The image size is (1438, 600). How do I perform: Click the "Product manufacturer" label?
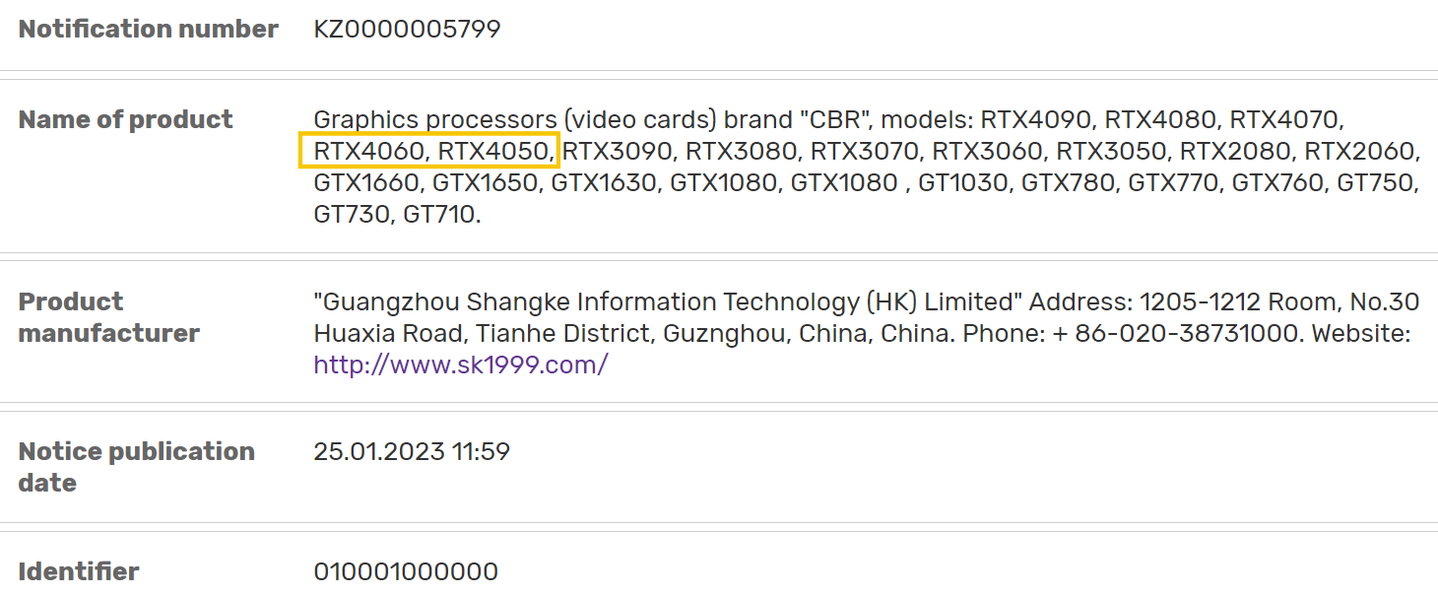109,317
